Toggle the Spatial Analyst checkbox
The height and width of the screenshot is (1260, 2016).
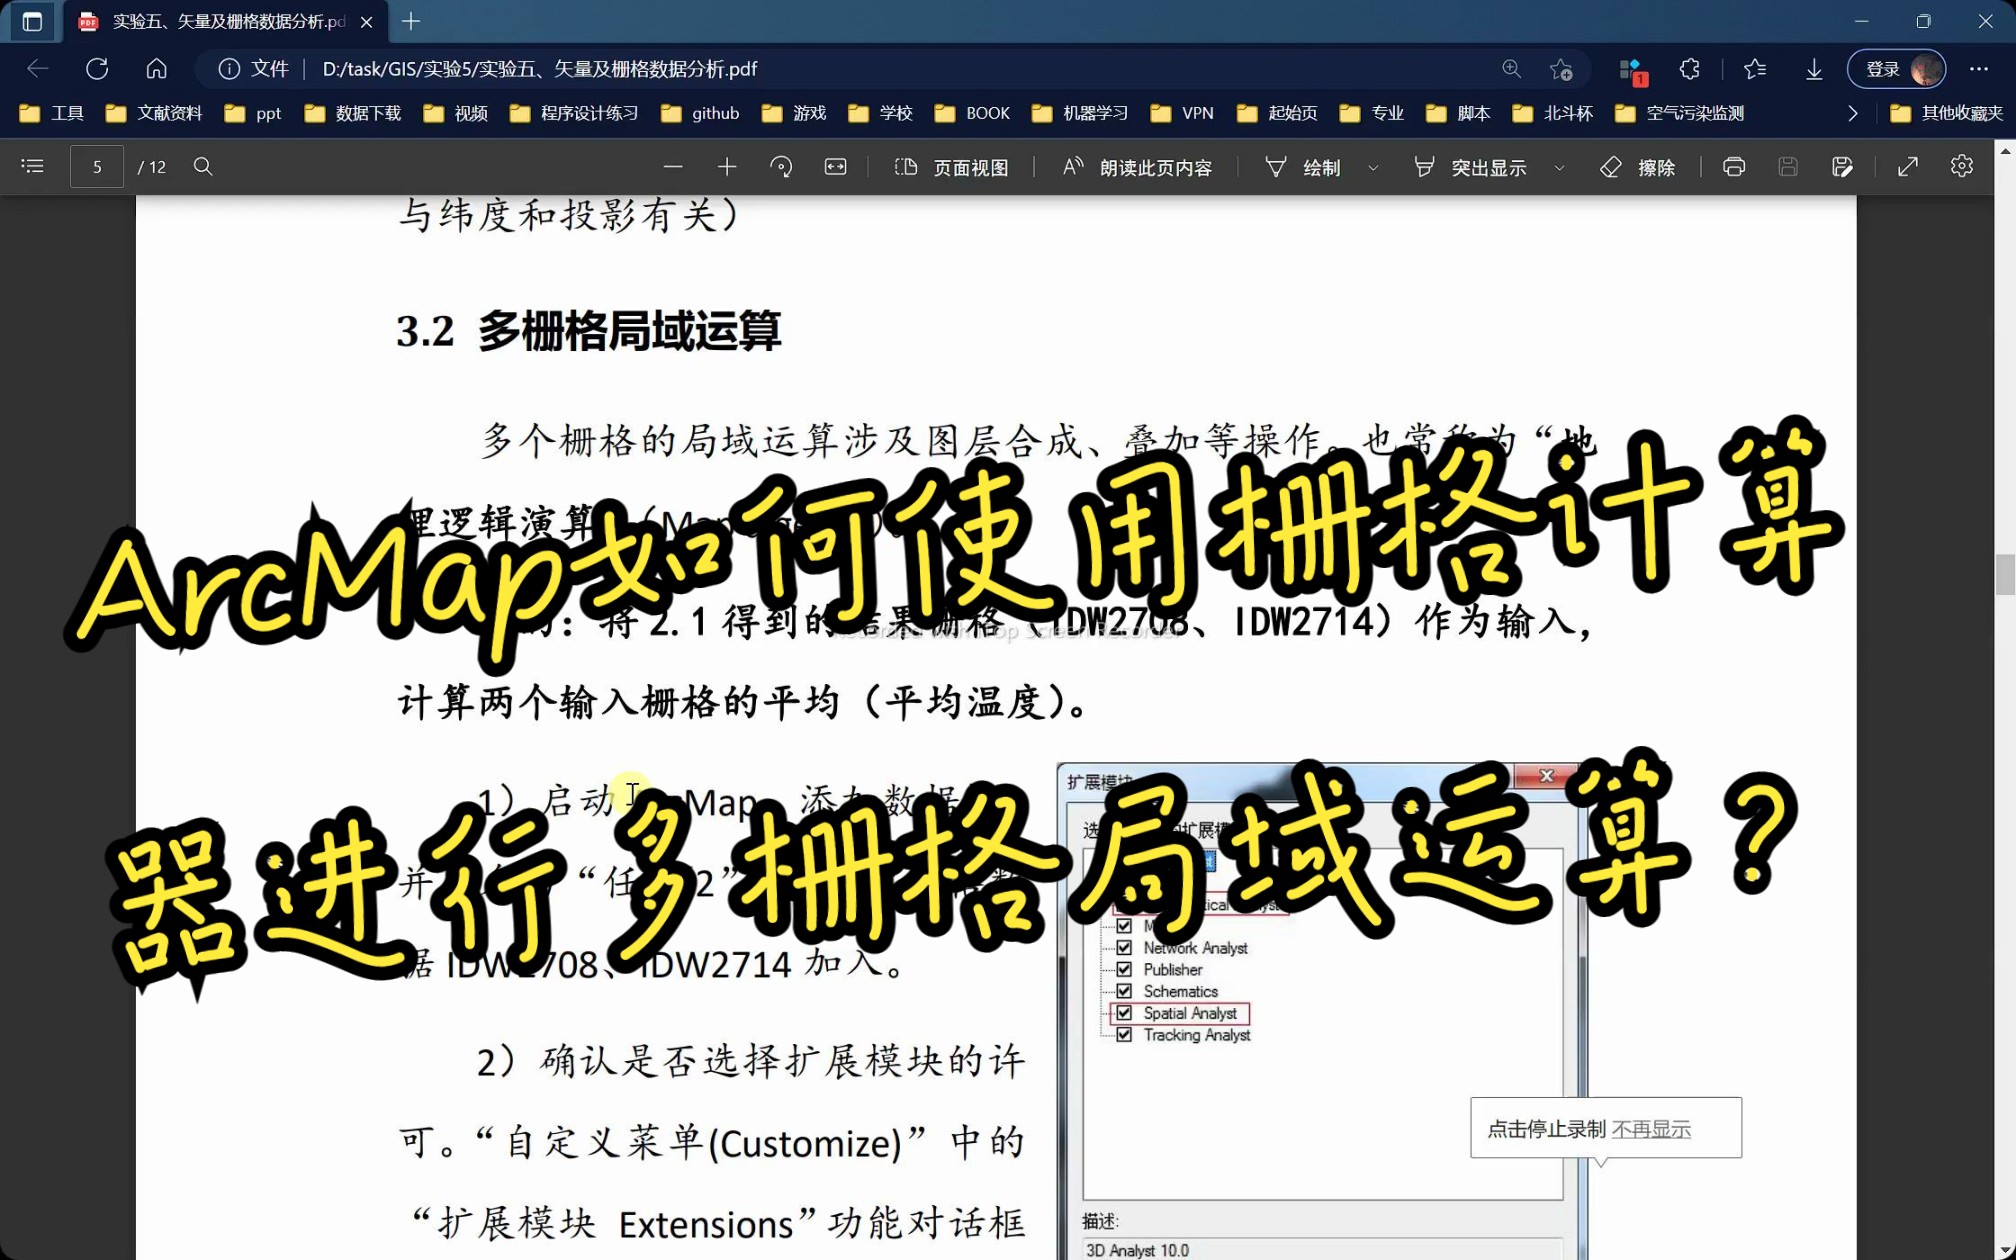[1124, 1013]
